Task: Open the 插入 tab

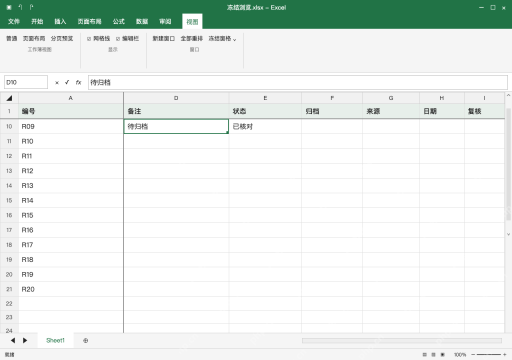Action: click(x=60, y=22)
